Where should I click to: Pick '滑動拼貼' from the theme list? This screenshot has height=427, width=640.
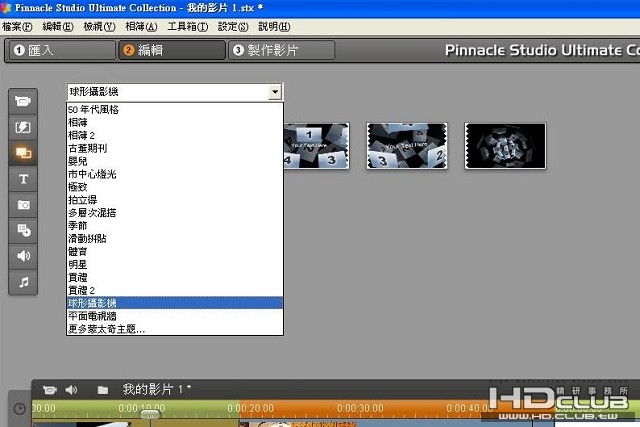point(175,239)
